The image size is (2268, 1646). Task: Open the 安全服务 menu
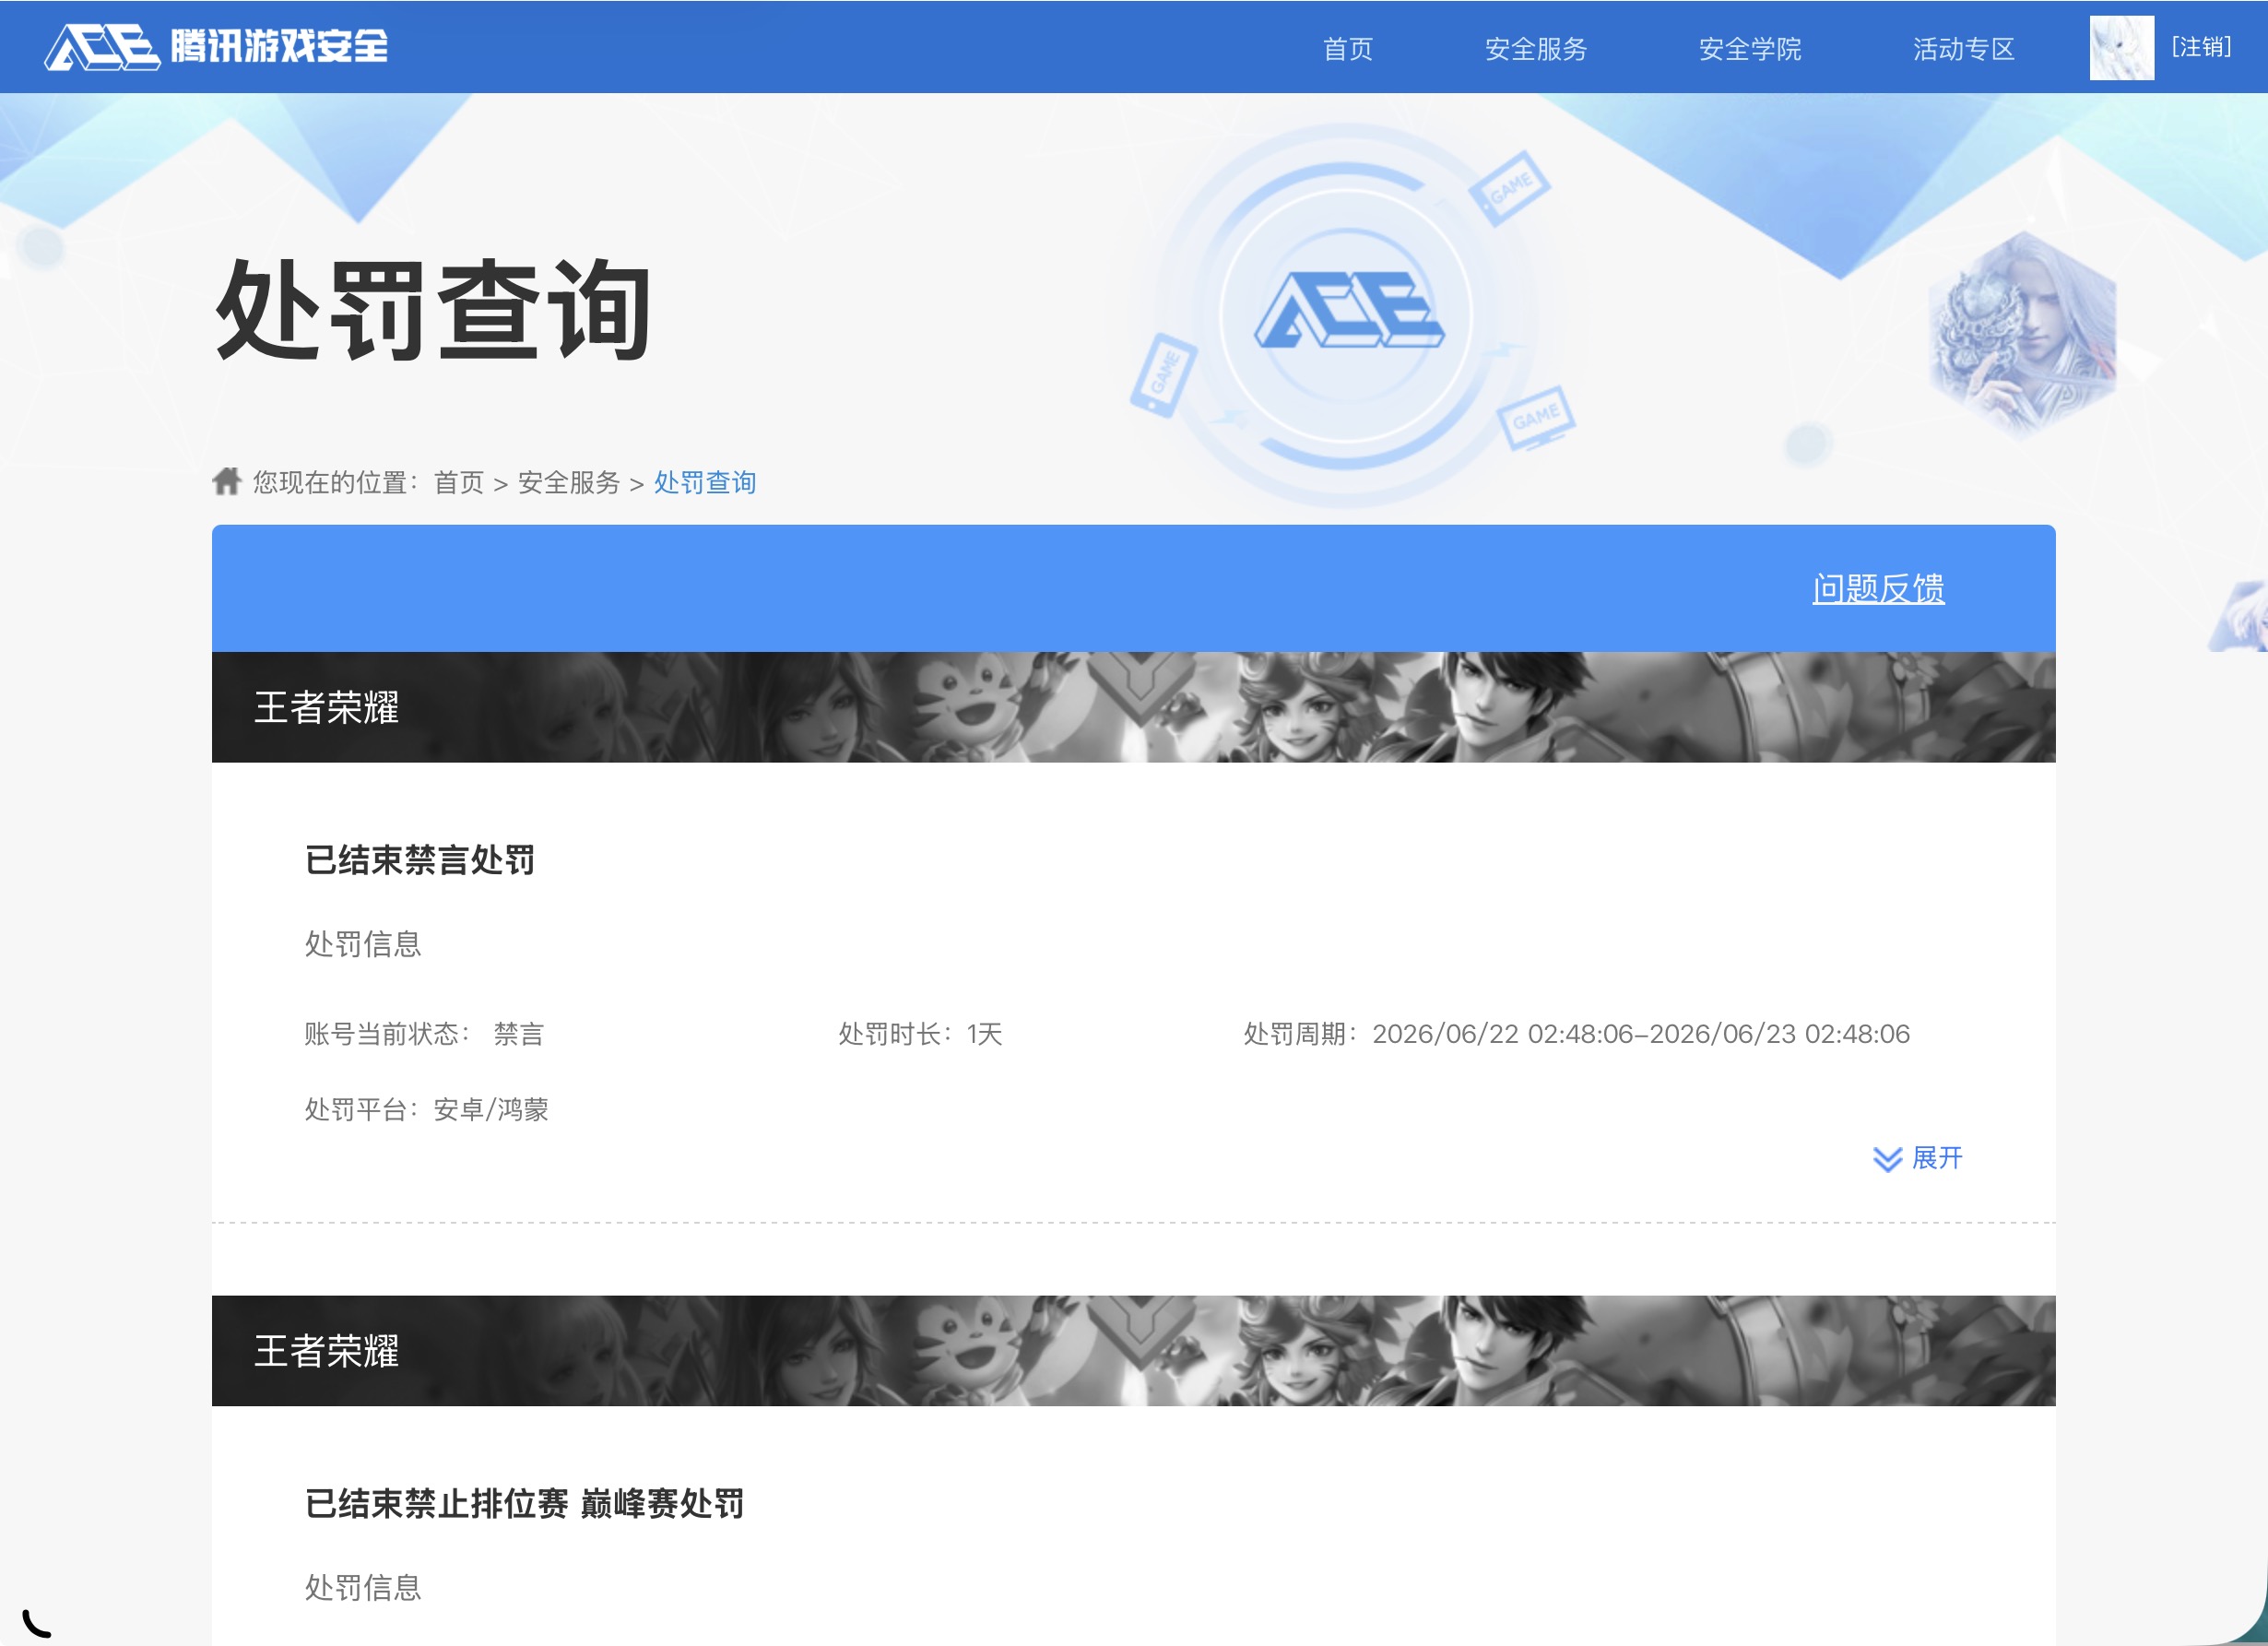click(1536, 48)
